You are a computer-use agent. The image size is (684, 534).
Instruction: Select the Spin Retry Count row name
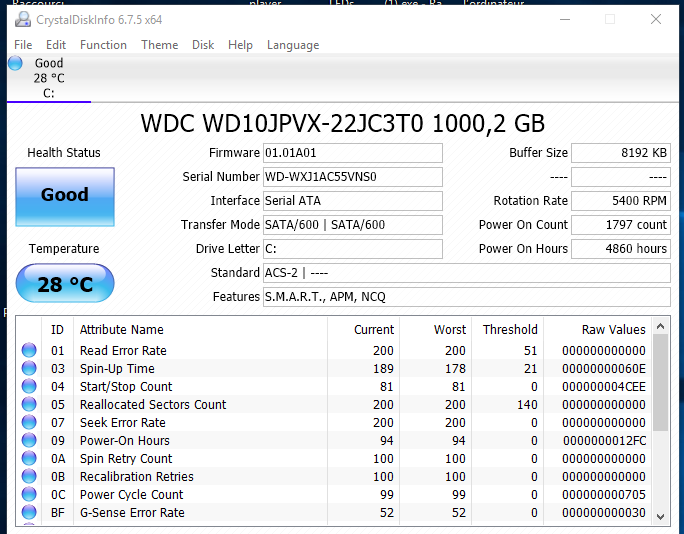point(126,458)
